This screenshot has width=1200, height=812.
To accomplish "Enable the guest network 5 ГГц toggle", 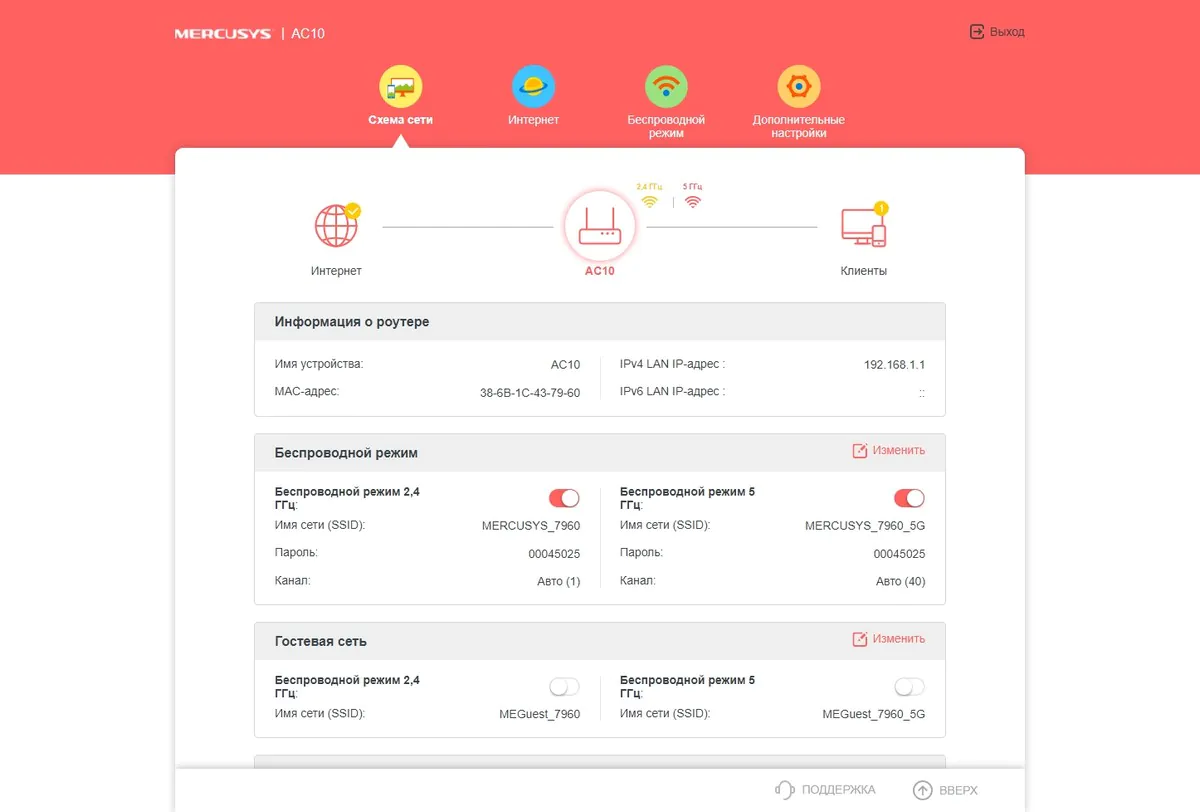I will tap(909, 686).
